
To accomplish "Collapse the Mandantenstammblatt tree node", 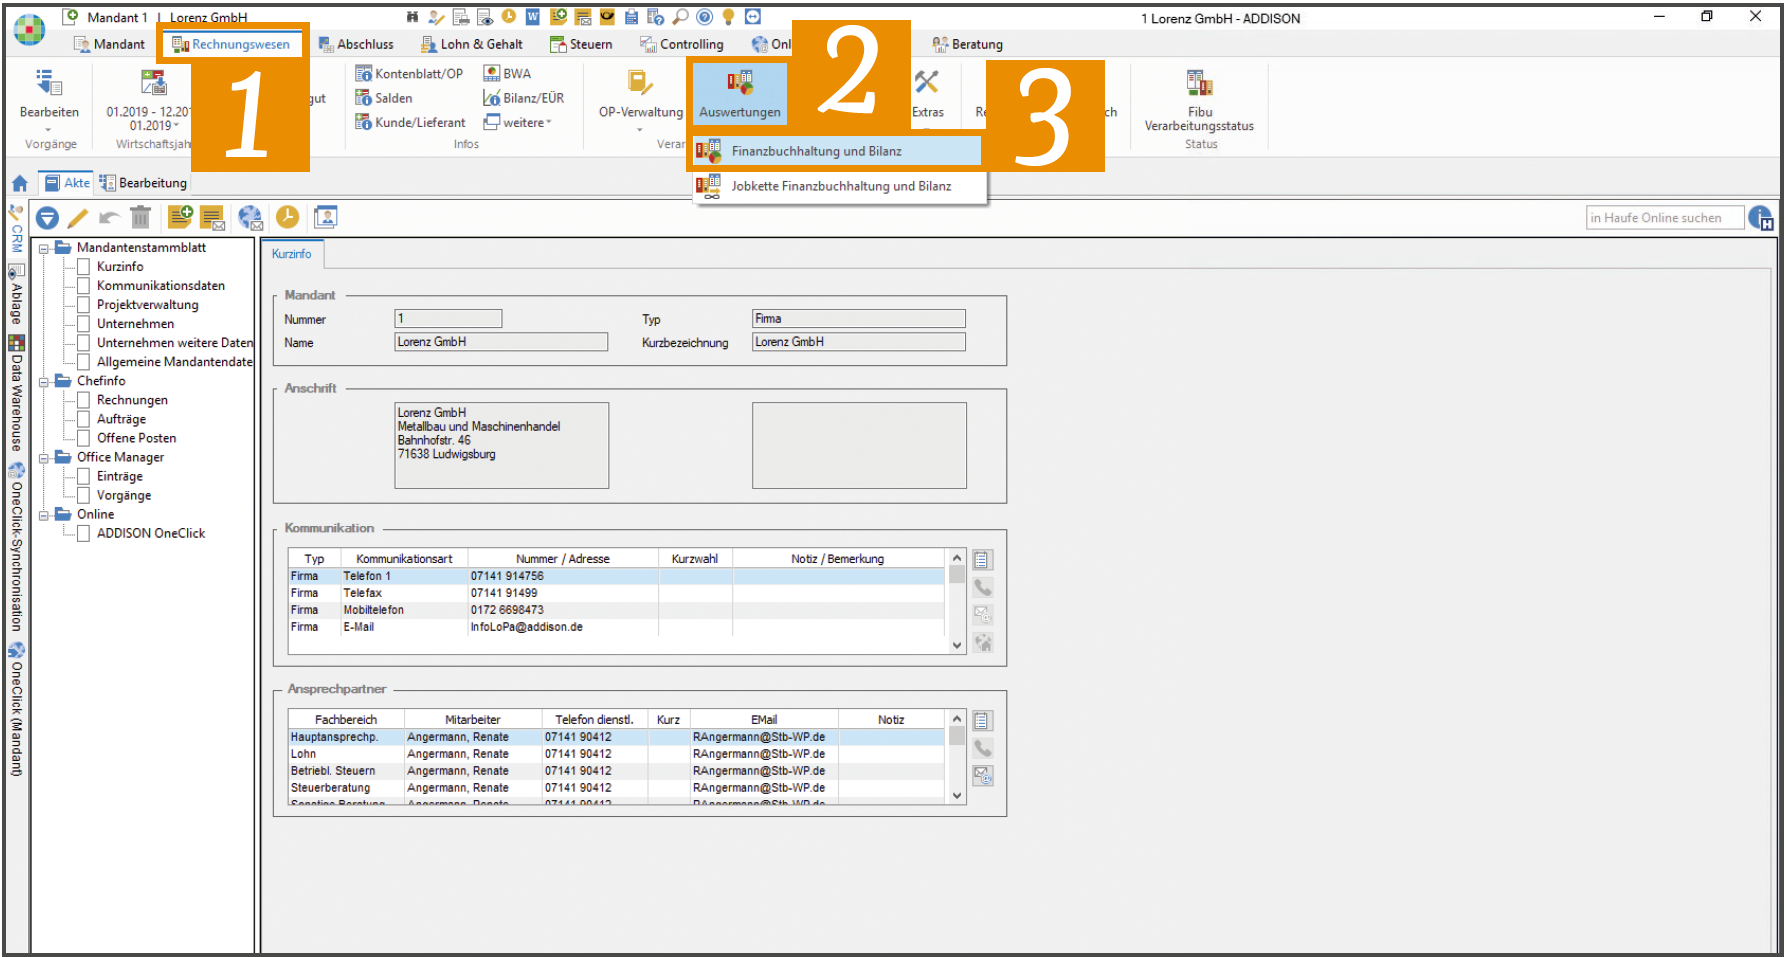I will click(x=44, y=248).
